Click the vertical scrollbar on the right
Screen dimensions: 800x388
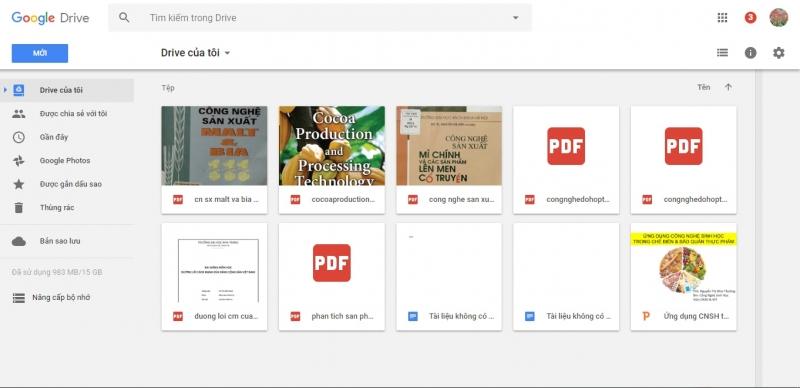[x=758, y=228]
